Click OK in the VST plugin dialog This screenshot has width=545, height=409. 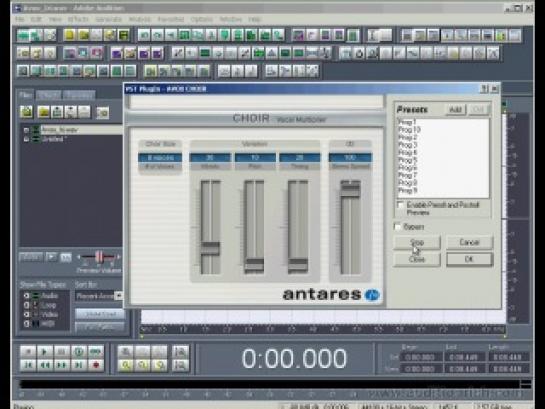tap(470, 259)
